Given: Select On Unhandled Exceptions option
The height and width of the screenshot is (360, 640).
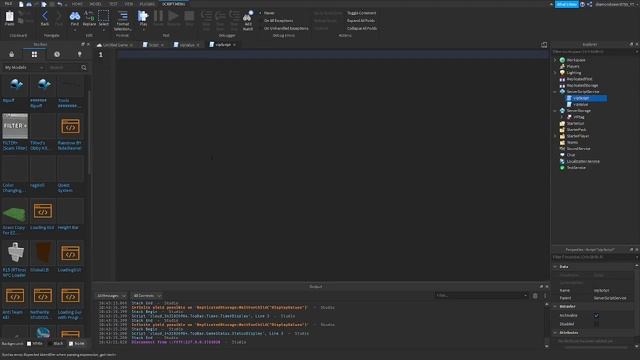Looking at the screenshot, I should pos(286,29).
